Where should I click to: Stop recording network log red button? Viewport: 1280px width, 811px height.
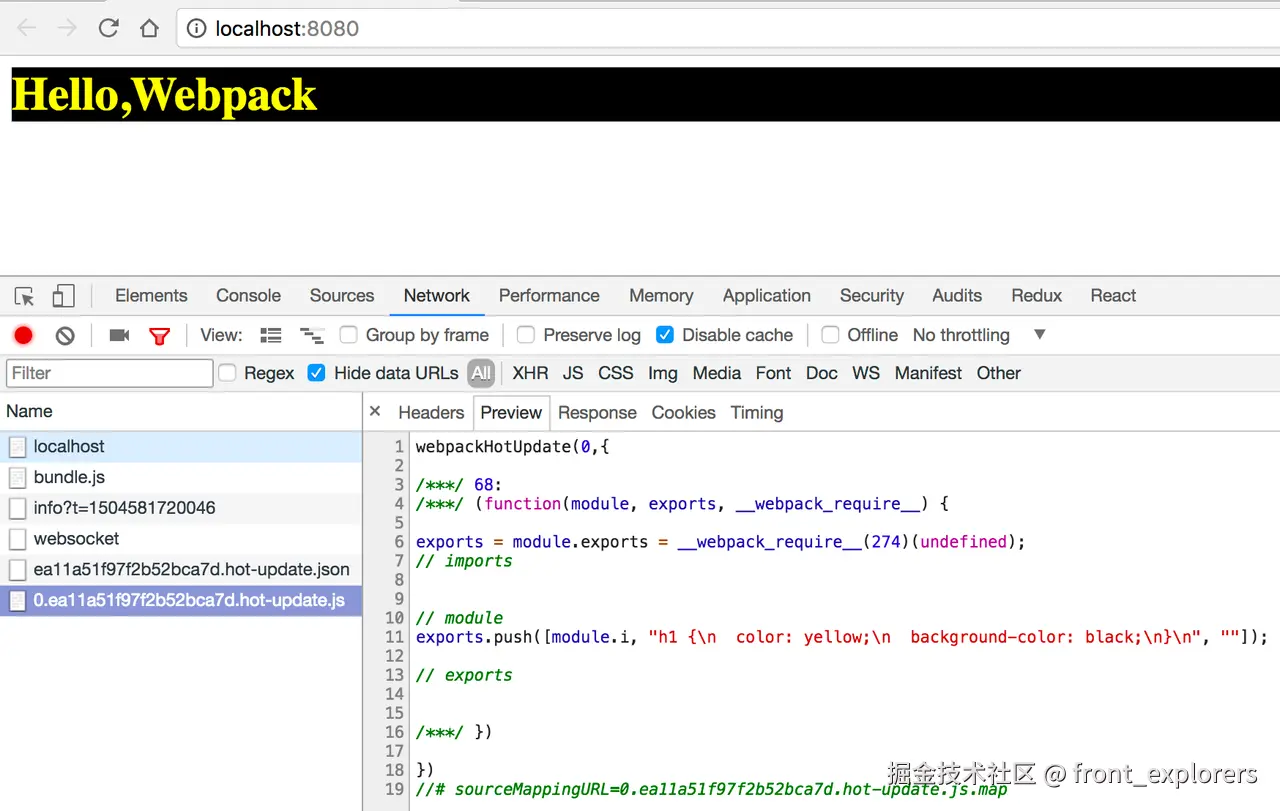click(23, 335)
